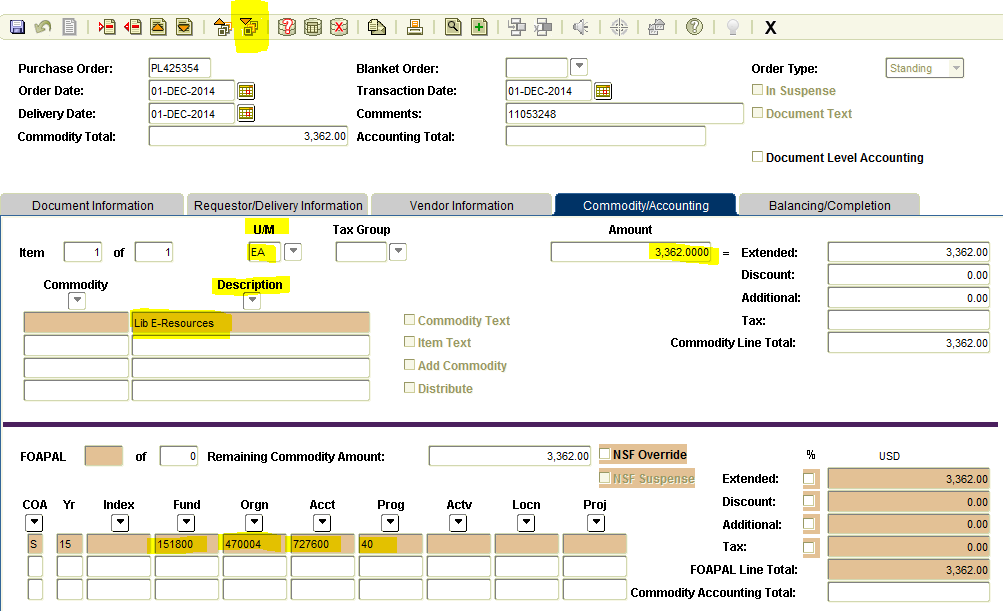The height and width of the screenshot is (611, 1003).
Task: Enable Document Level Accounting checkbox
Action: click(757, 157)
